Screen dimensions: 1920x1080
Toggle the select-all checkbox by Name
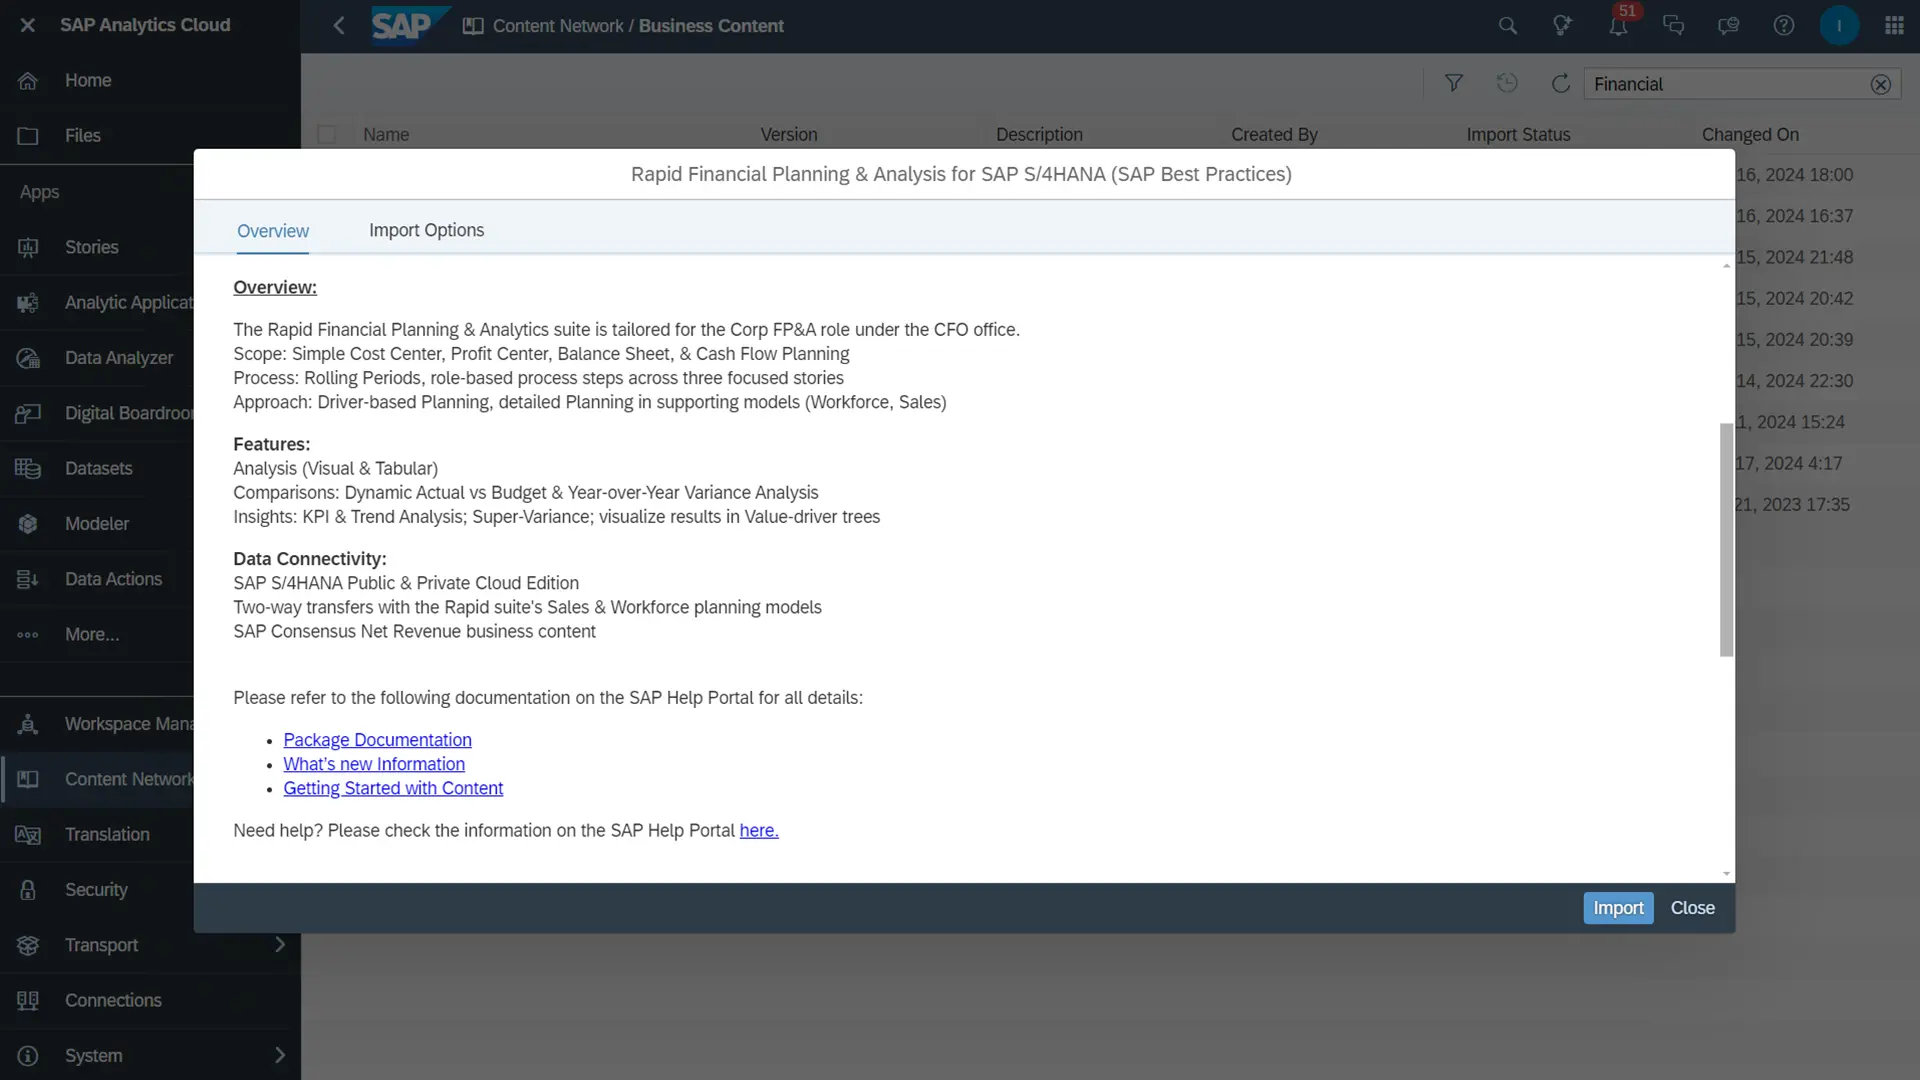point(327,134)
